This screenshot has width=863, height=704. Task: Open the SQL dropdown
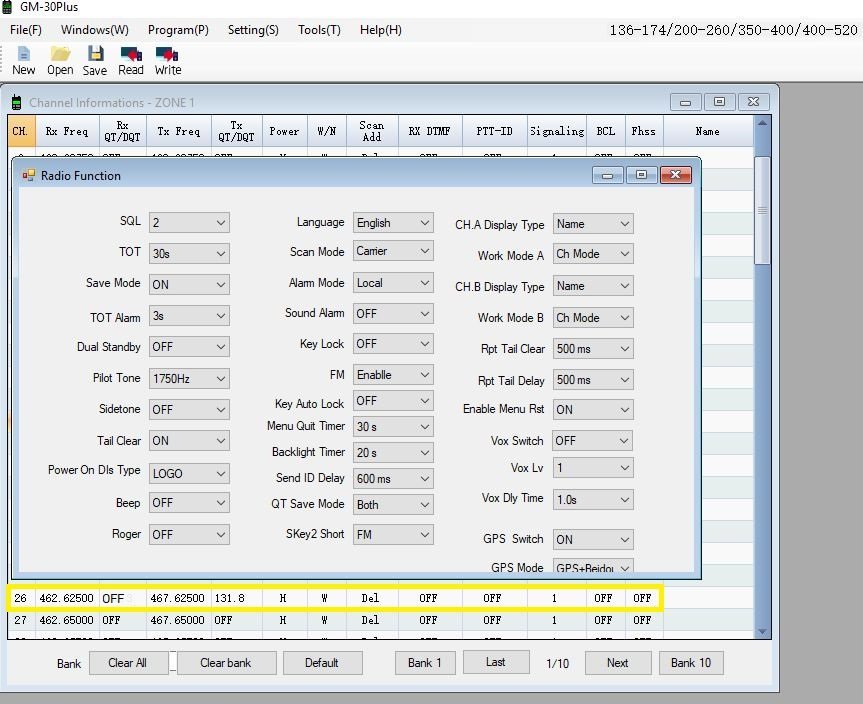pos(189,223)
